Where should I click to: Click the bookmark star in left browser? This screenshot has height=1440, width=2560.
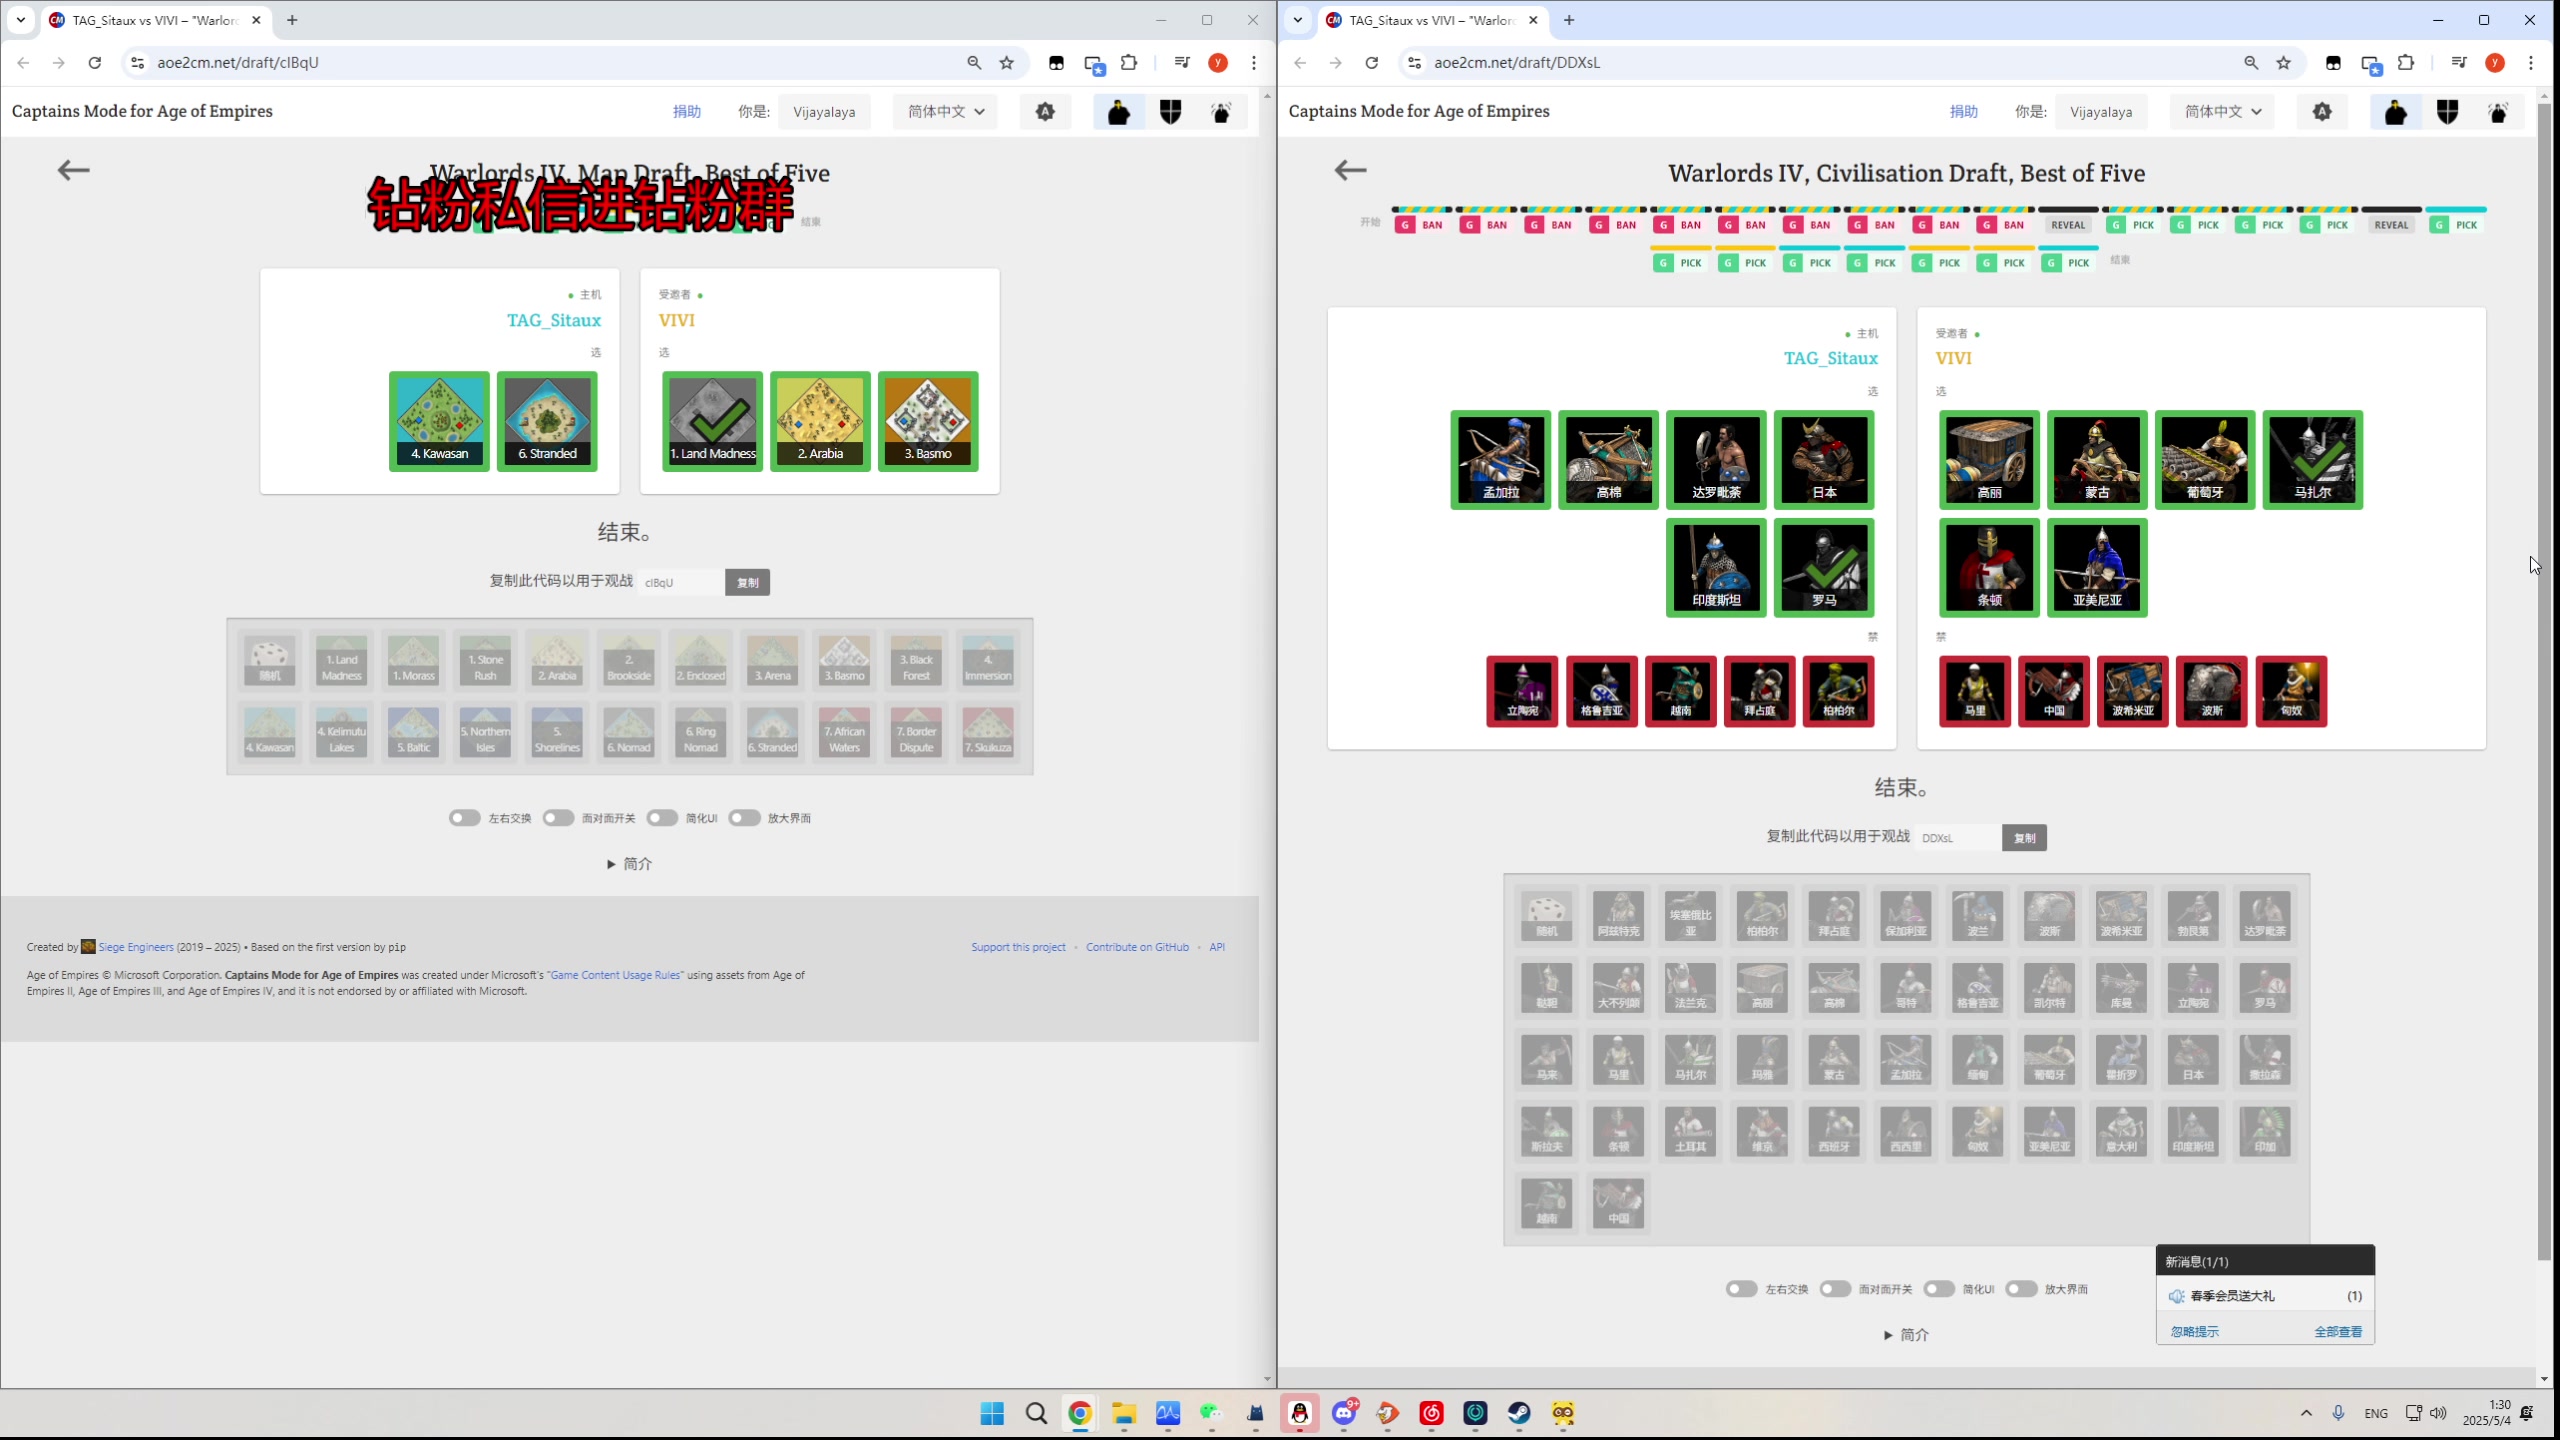(x=1007, y=62)
